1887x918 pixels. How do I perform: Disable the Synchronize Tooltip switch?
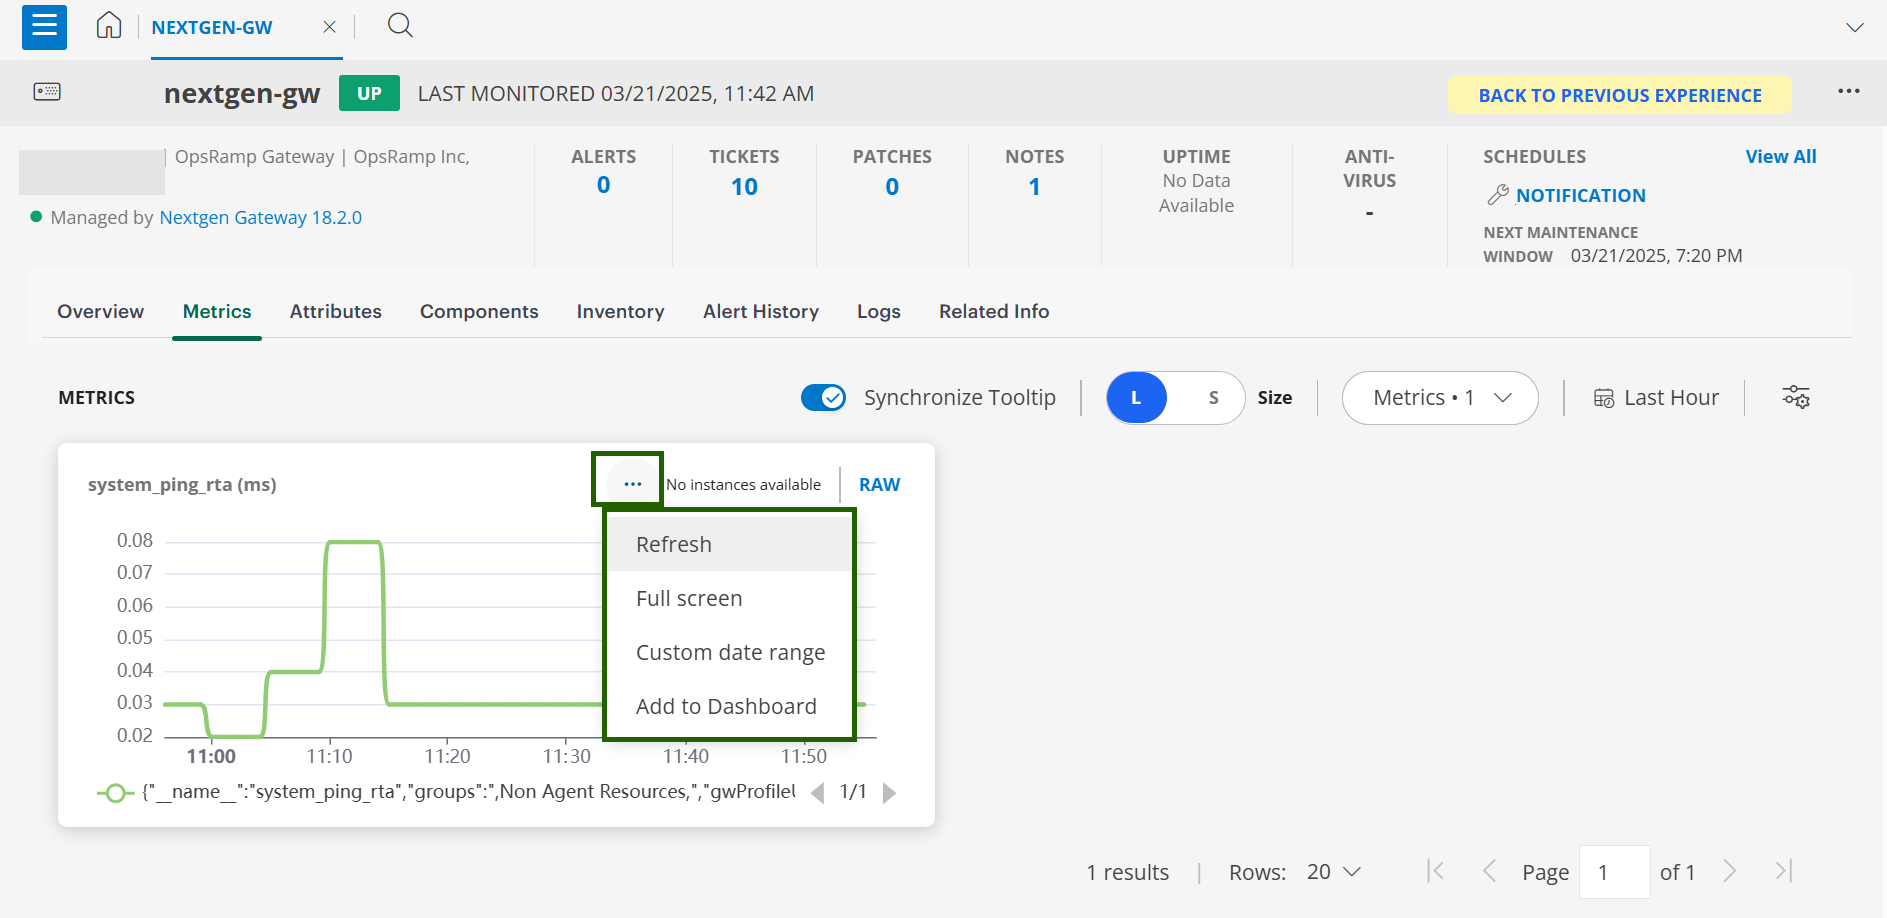pos(823,398)
